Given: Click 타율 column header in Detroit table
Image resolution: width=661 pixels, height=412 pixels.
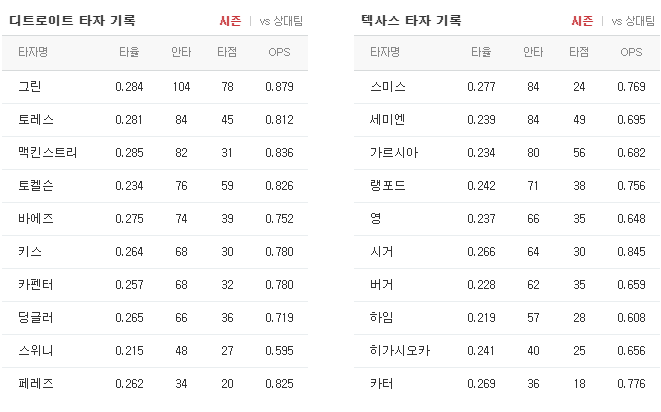Looking at the screenshot, I should (x=129, y=52).
